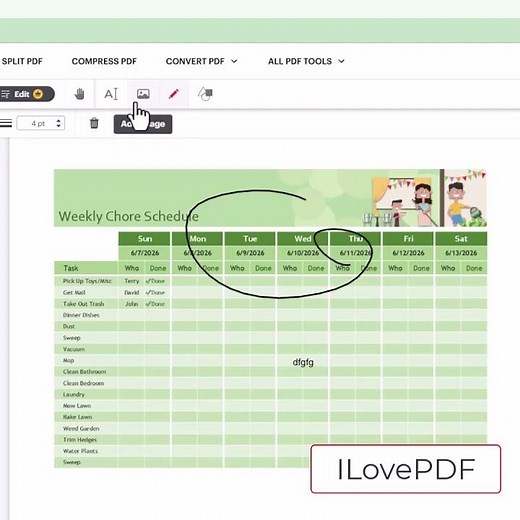
Task: Click the 'Terry' name cell
Action: click(x=132, y=281)
